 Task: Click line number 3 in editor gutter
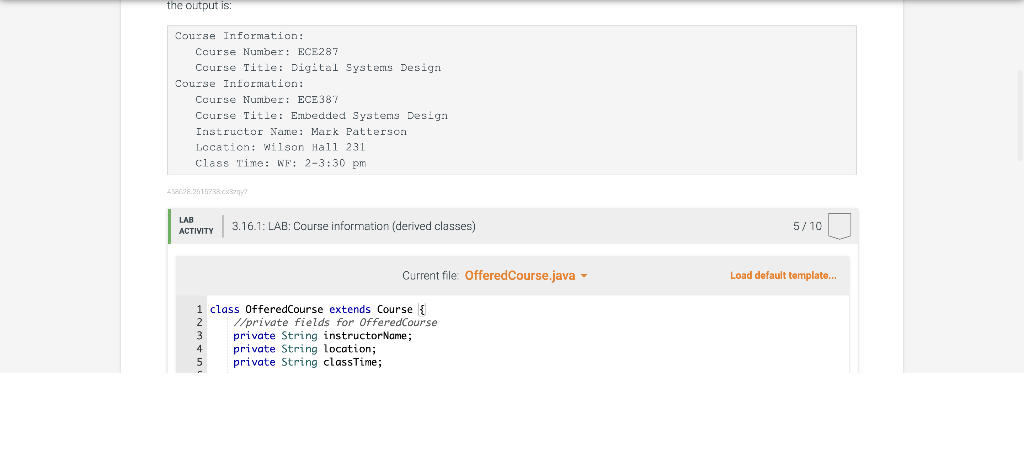pos(200,336)
